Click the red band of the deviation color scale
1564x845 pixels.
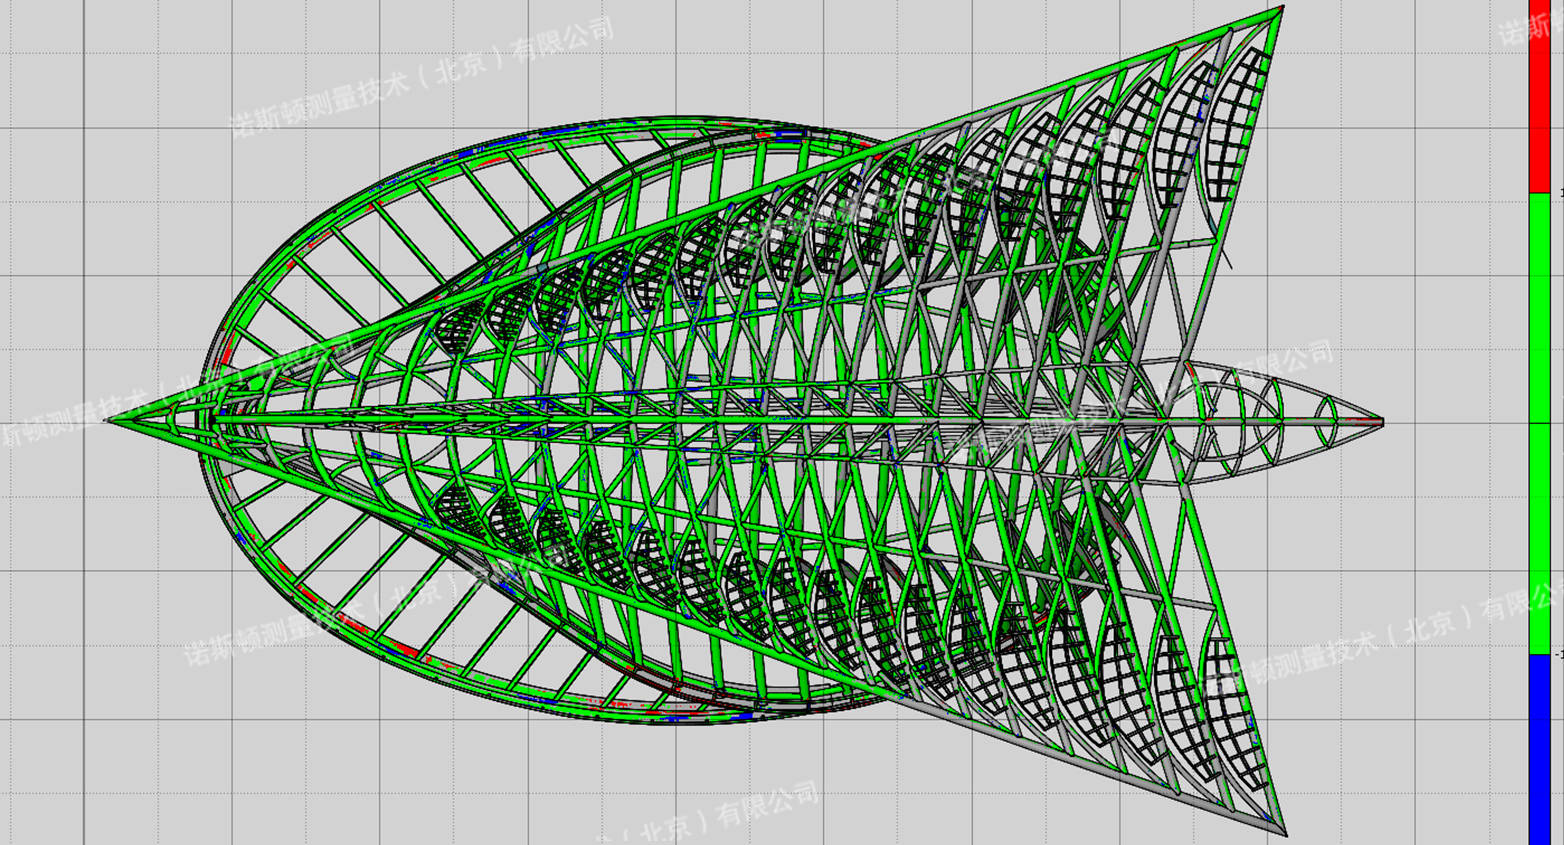point(1540,96)
